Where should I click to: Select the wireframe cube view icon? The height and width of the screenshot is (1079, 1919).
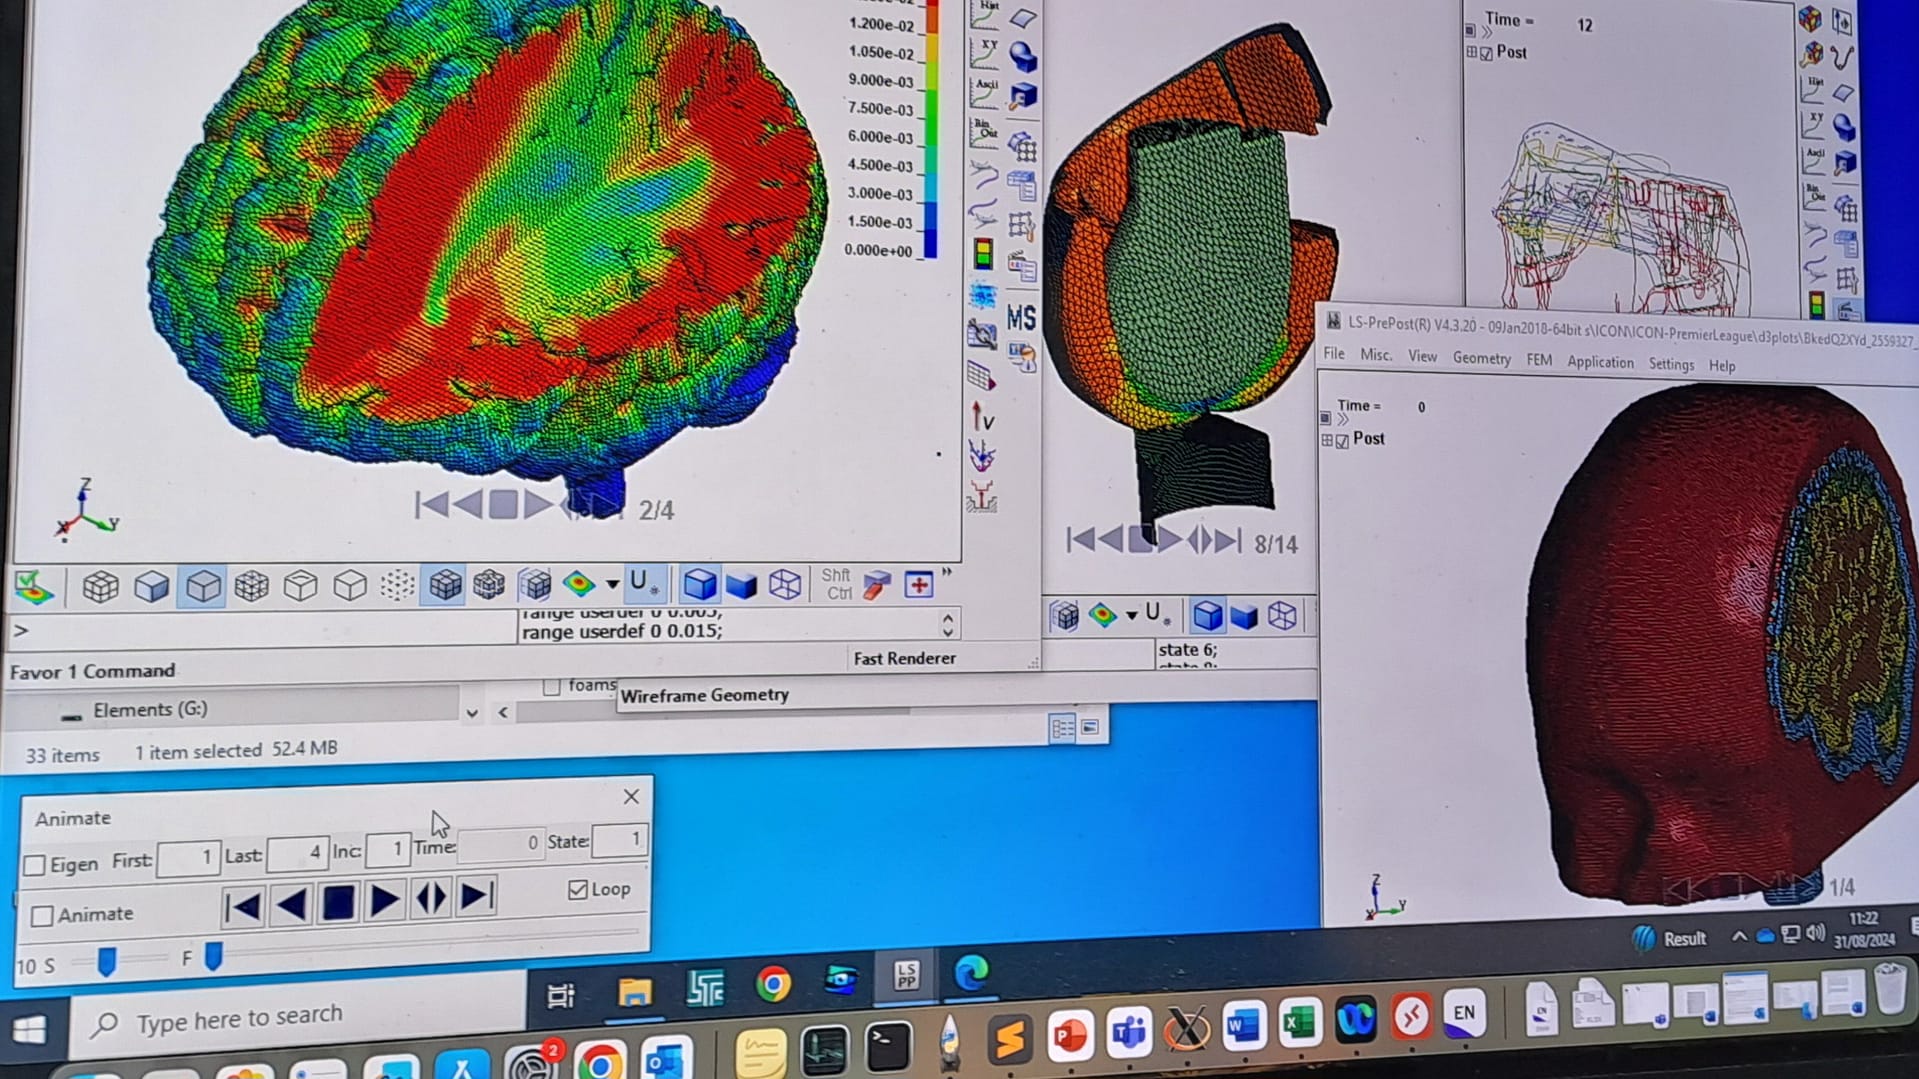(785, 585)
